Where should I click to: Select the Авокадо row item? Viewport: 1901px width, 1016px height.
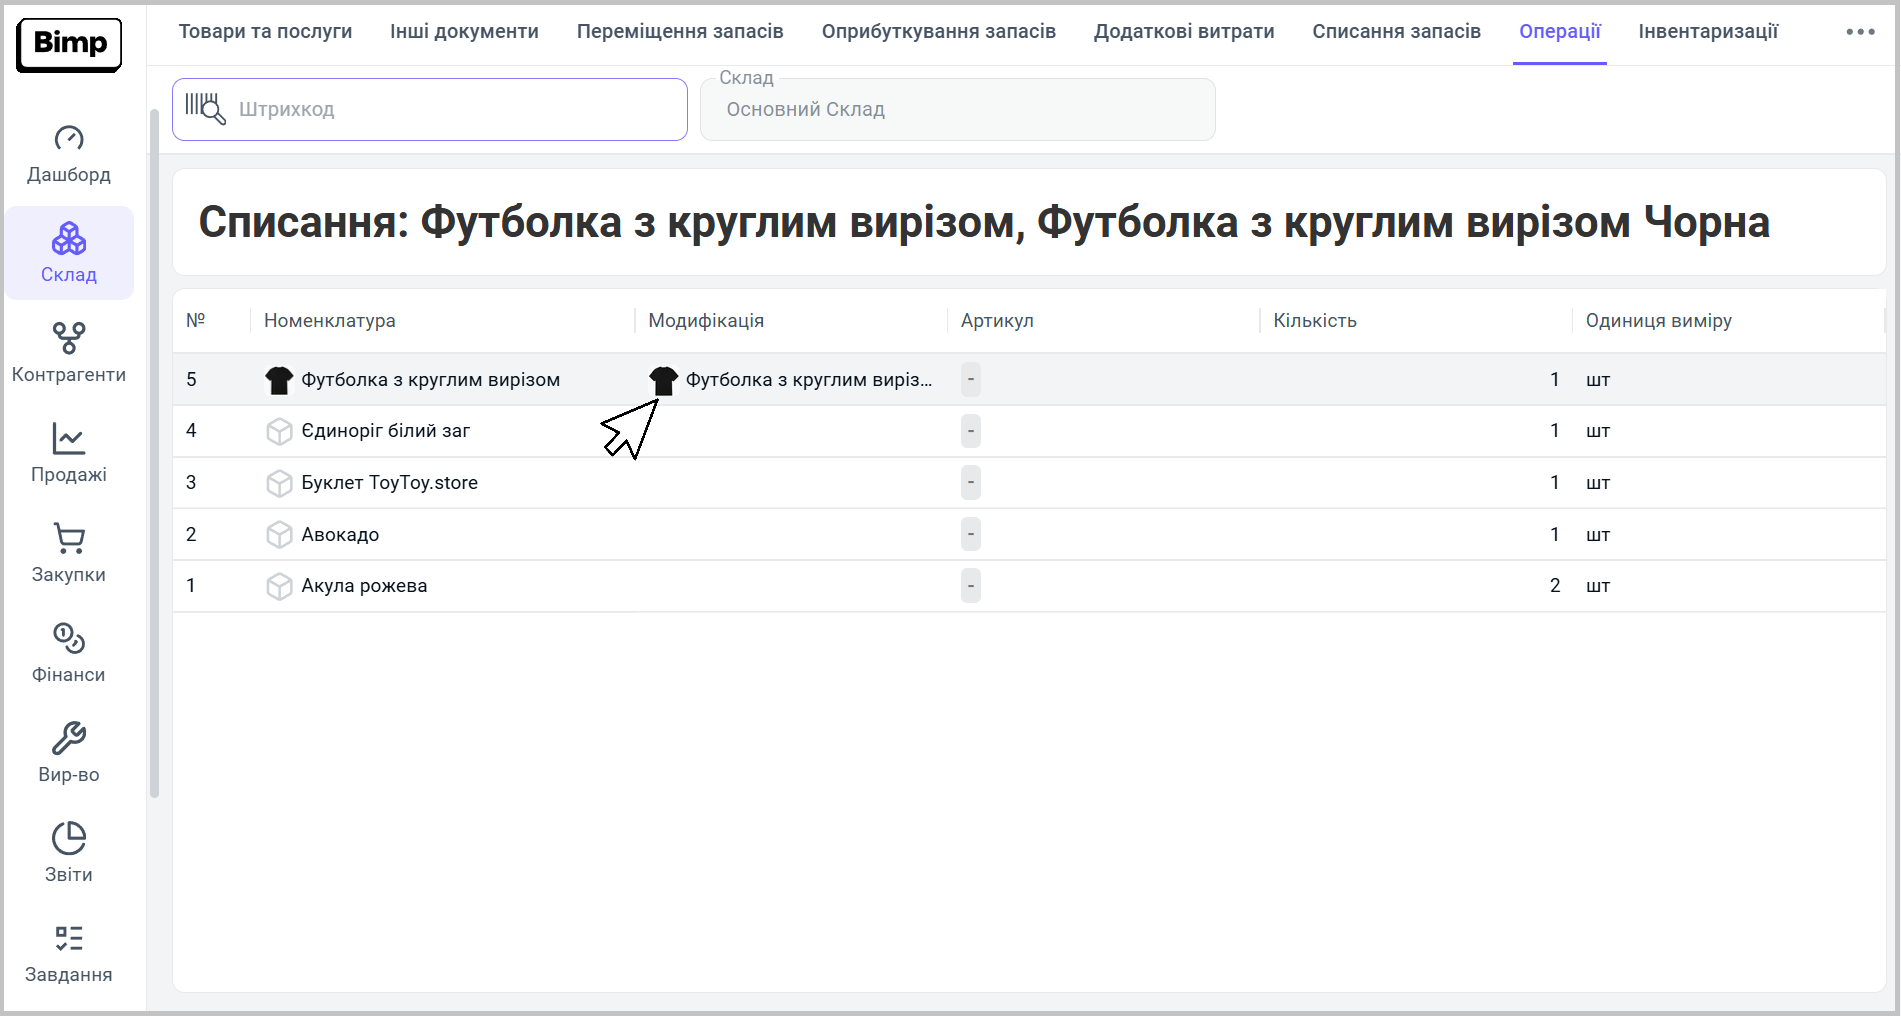tap(340, 535)
